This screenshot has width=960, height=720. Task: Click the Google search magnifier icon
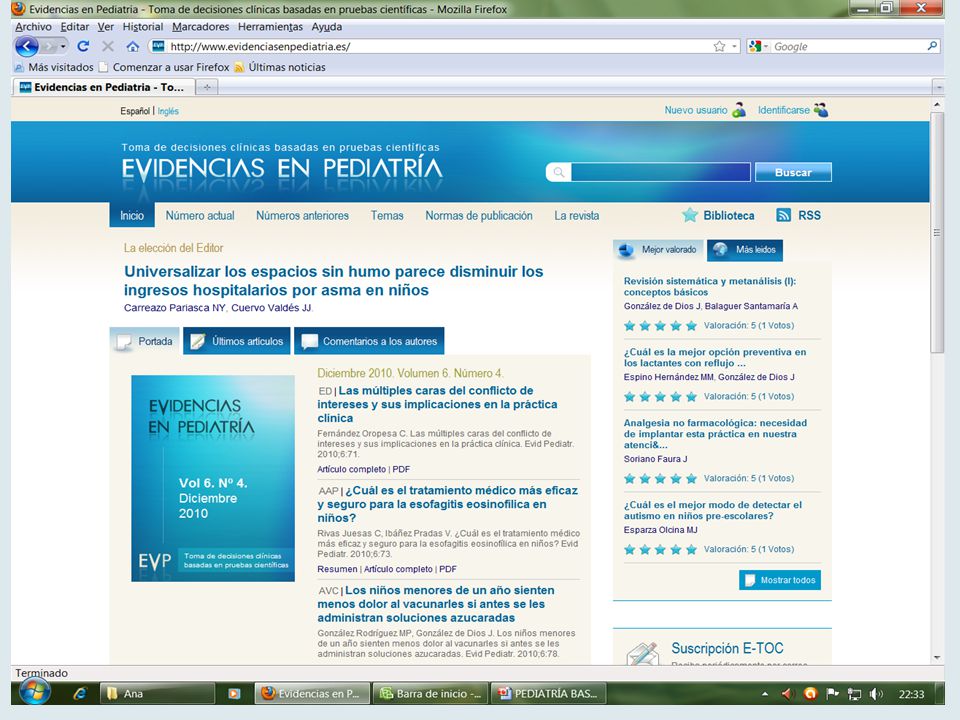(x=932, y=46)
